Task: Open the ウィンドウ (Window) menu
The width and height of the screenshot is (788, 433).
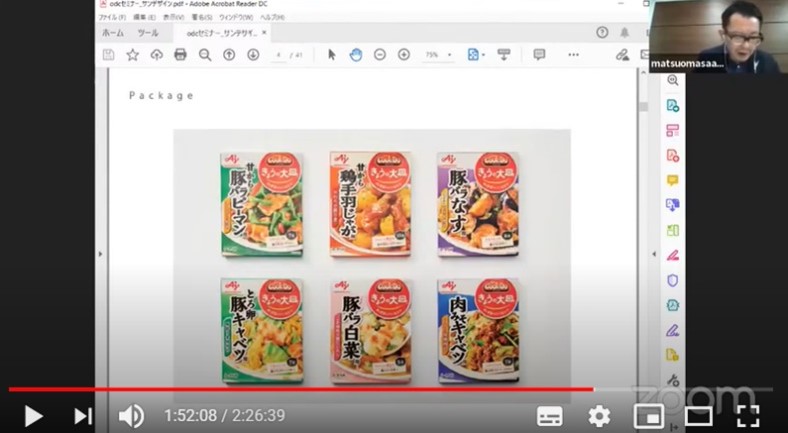Action: 237,17
